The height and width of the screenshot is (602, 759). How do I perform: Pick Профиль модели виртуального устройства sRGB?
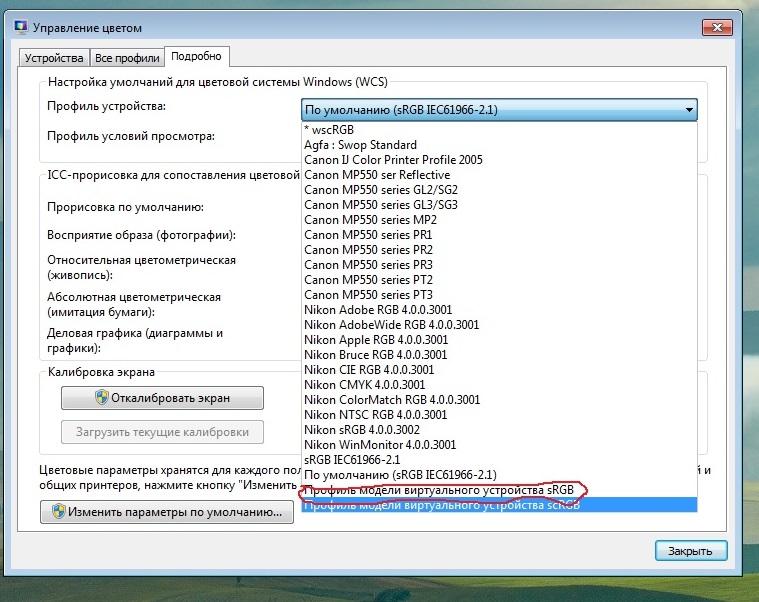[499, 490]
